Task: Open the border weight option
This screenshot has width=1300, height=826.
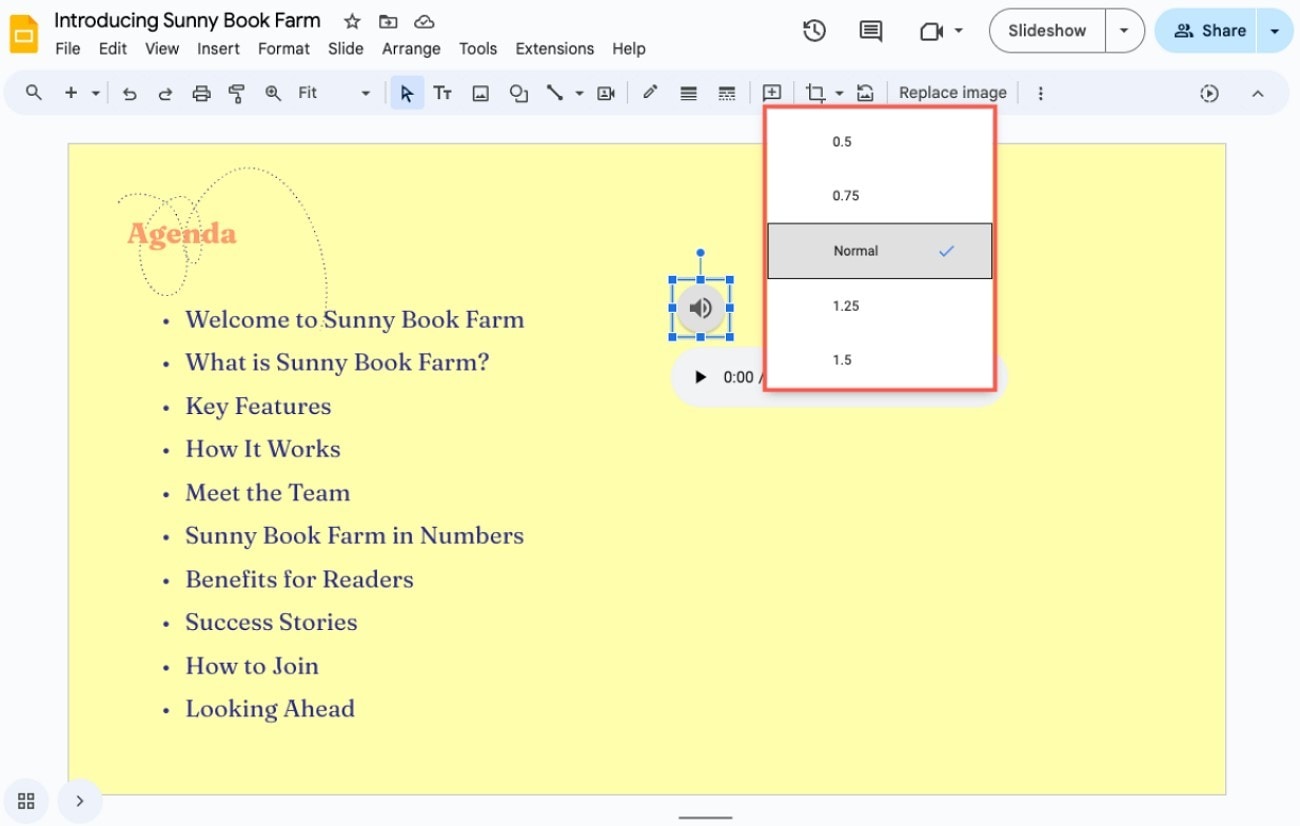Action: click(688, 93)
